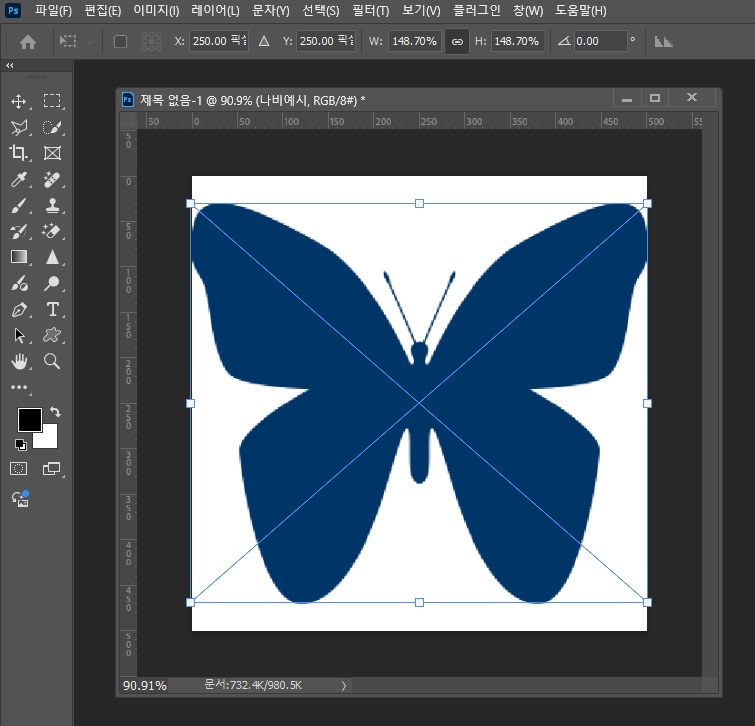Viewport: 755px width, 726px height.
Task: Select the Zoom magnifier tool
Action: (52, 361)
